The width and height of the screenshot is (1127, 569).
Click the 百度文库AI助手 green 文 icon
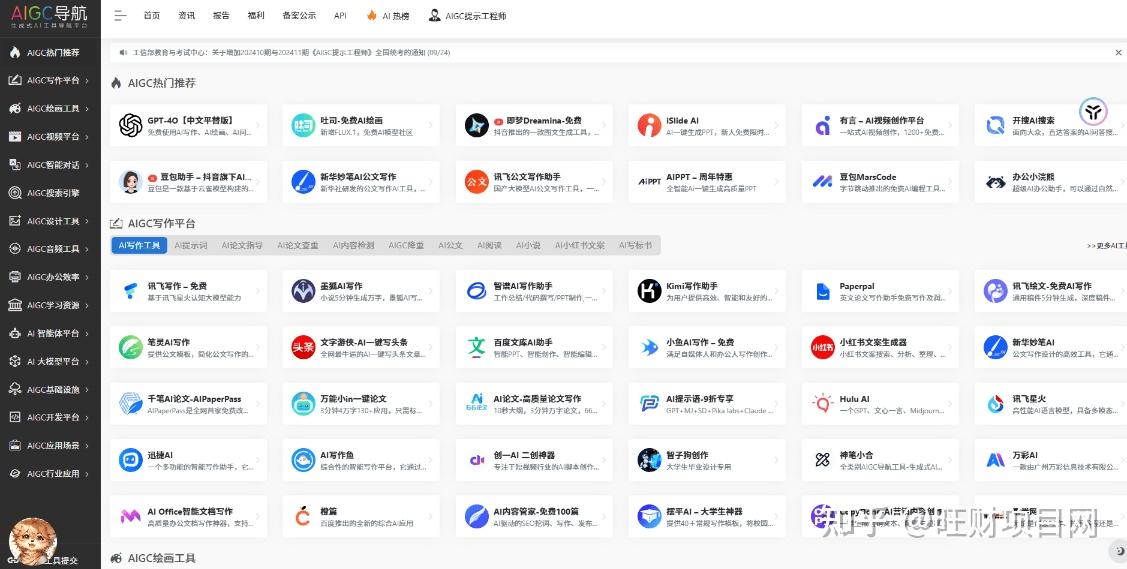point(477,347)
